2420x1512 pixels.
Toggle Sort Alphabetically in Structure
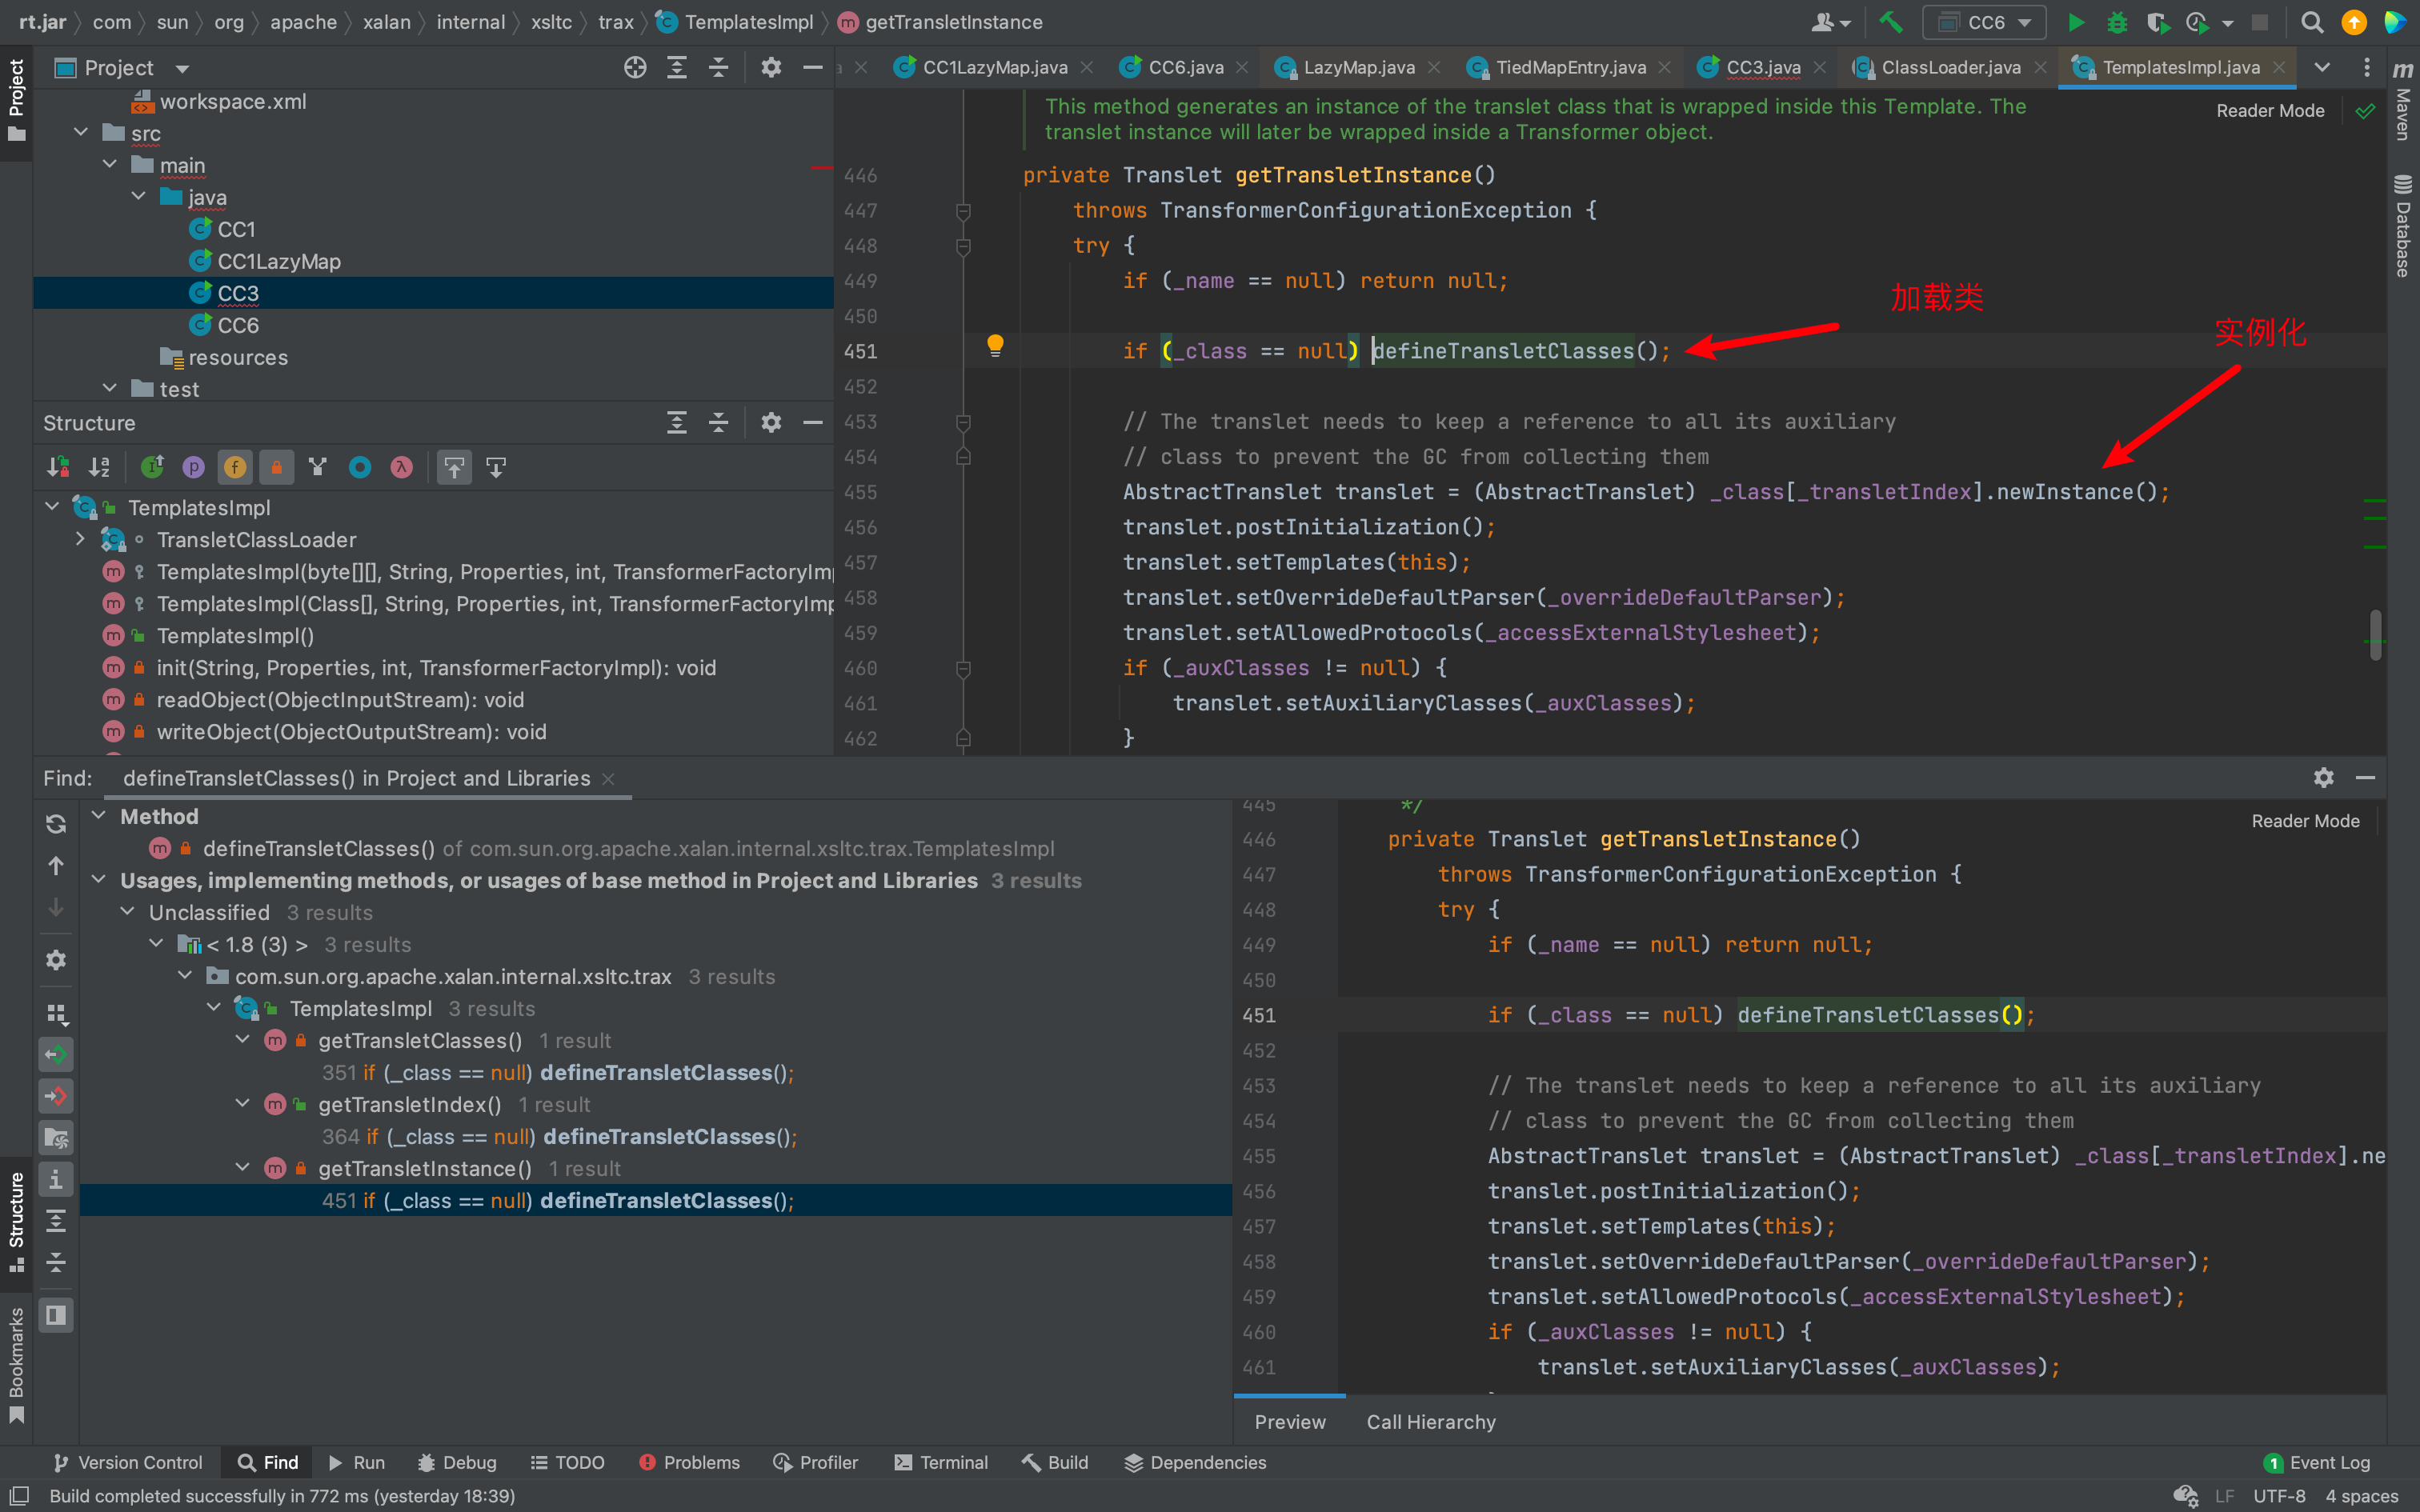click(x=99, y=467)
